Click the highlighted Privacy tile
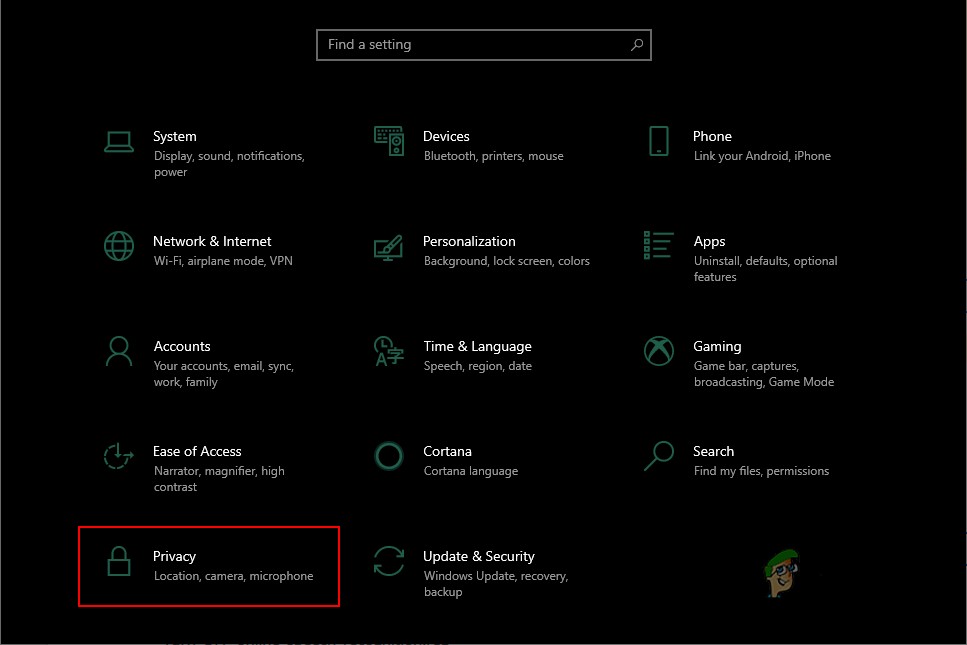Screen dimensions: 967x645 (x=208, y=566)
